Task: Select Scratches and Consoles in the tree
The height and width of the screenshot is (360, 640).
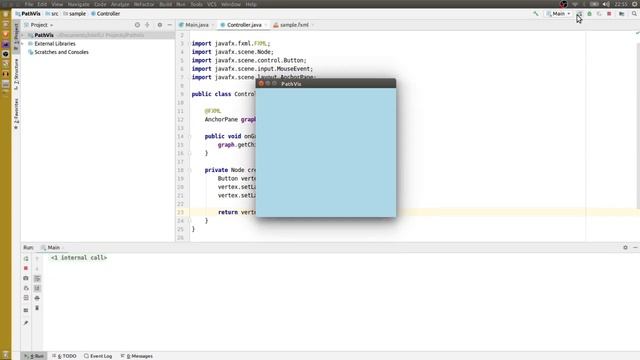Action: coord(61,52)
